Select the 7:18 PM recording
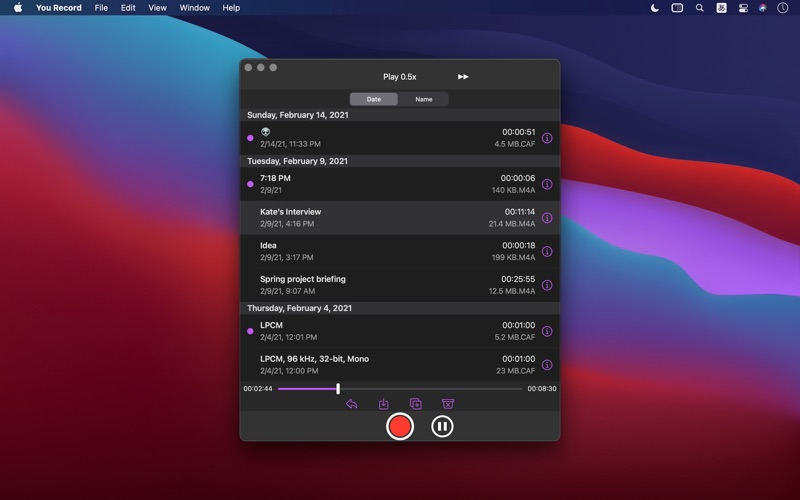Viewport: 800px width, 500px height. pos(380,184)
